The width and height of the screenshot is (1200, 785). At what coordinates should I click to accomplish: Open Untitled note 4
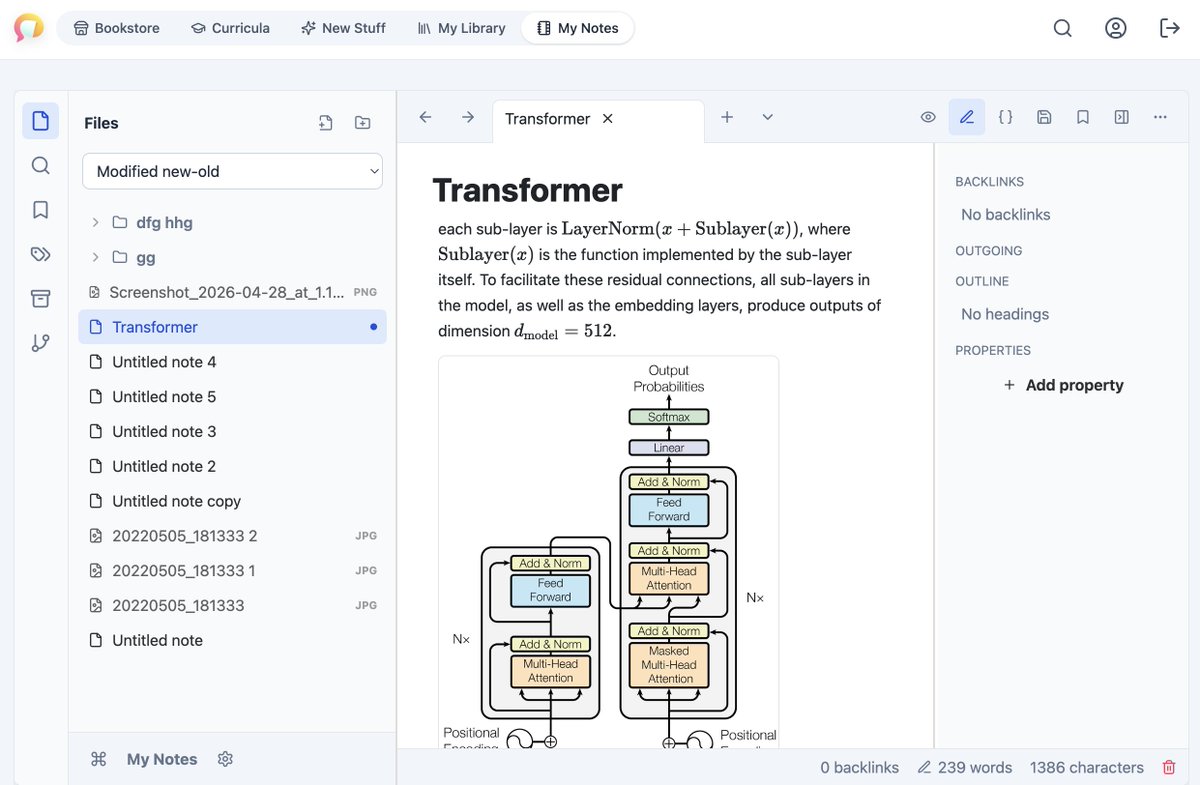(232, 362)
